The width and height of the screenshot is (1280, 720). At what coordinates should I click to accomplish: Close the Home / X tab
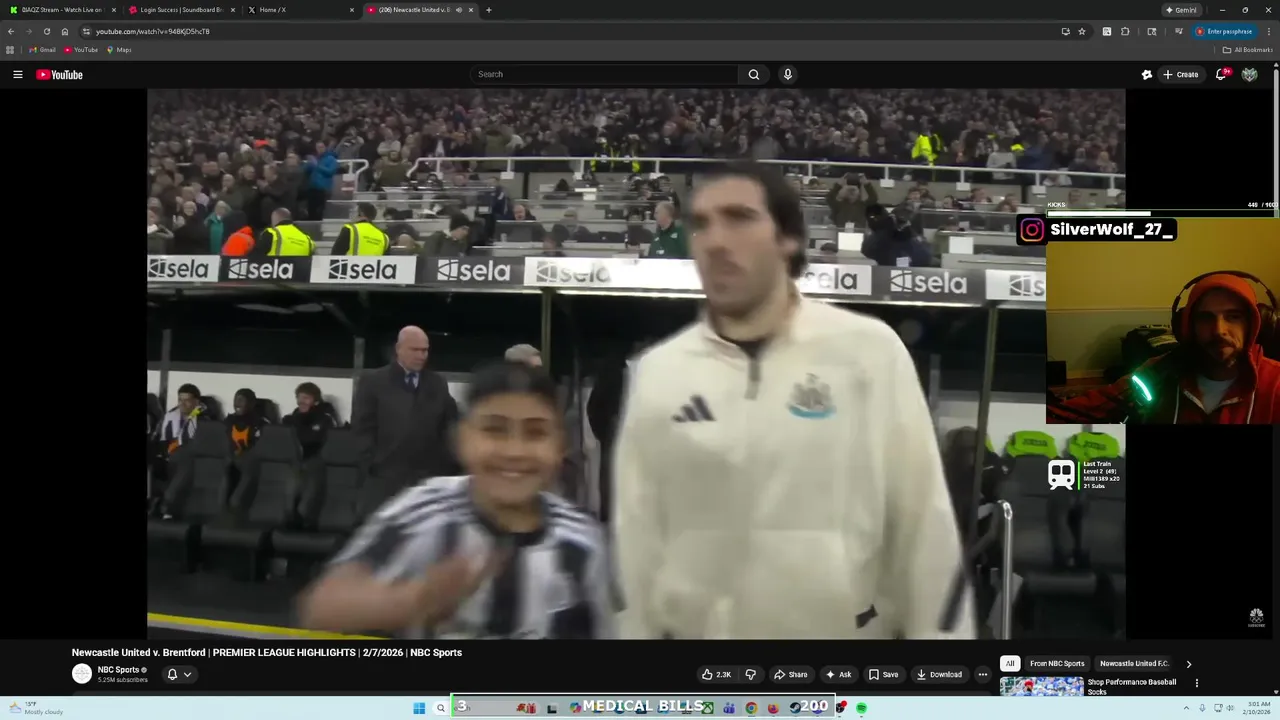point(351,10)
